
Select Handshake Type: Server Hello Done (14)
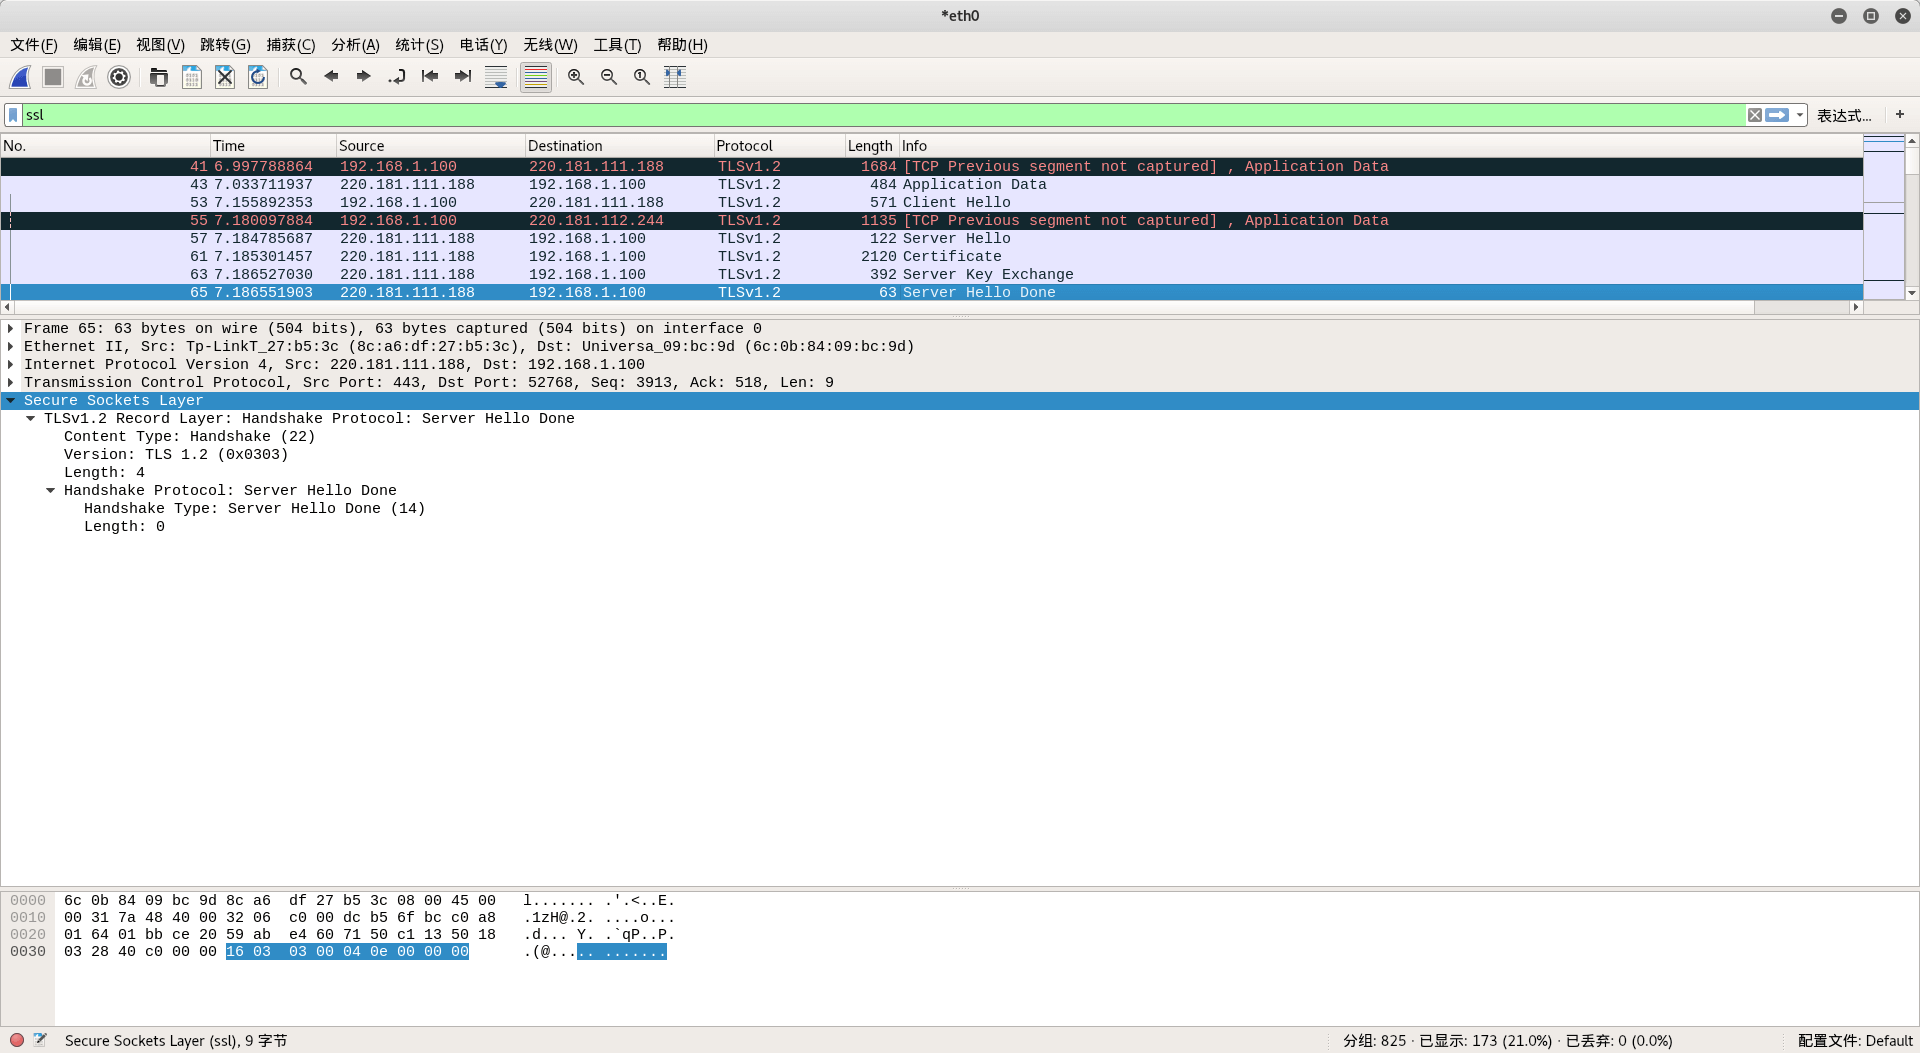point(255,508)
